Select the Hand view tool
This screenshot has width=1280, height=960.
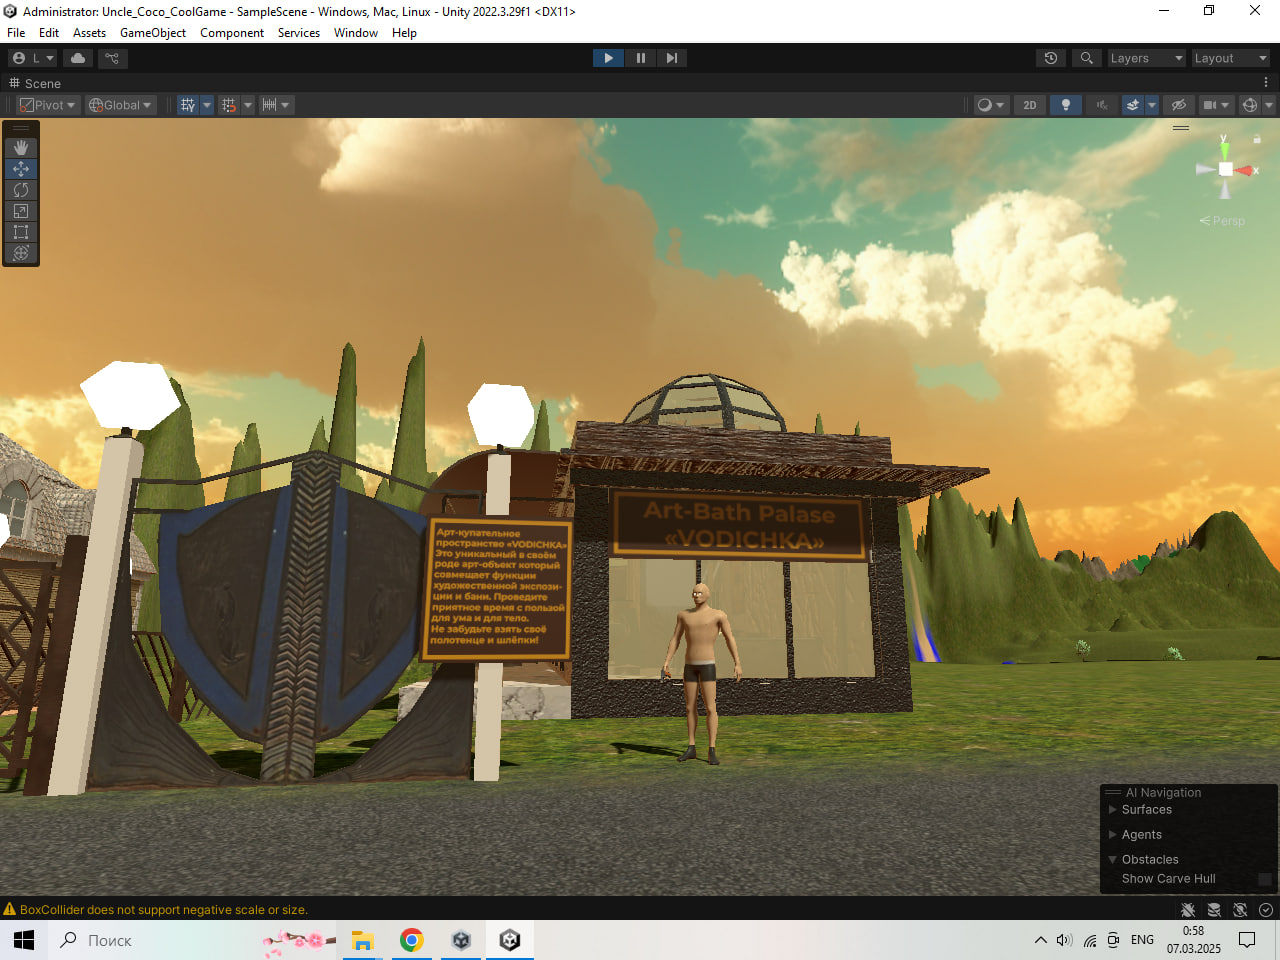[x=21, y=148]
